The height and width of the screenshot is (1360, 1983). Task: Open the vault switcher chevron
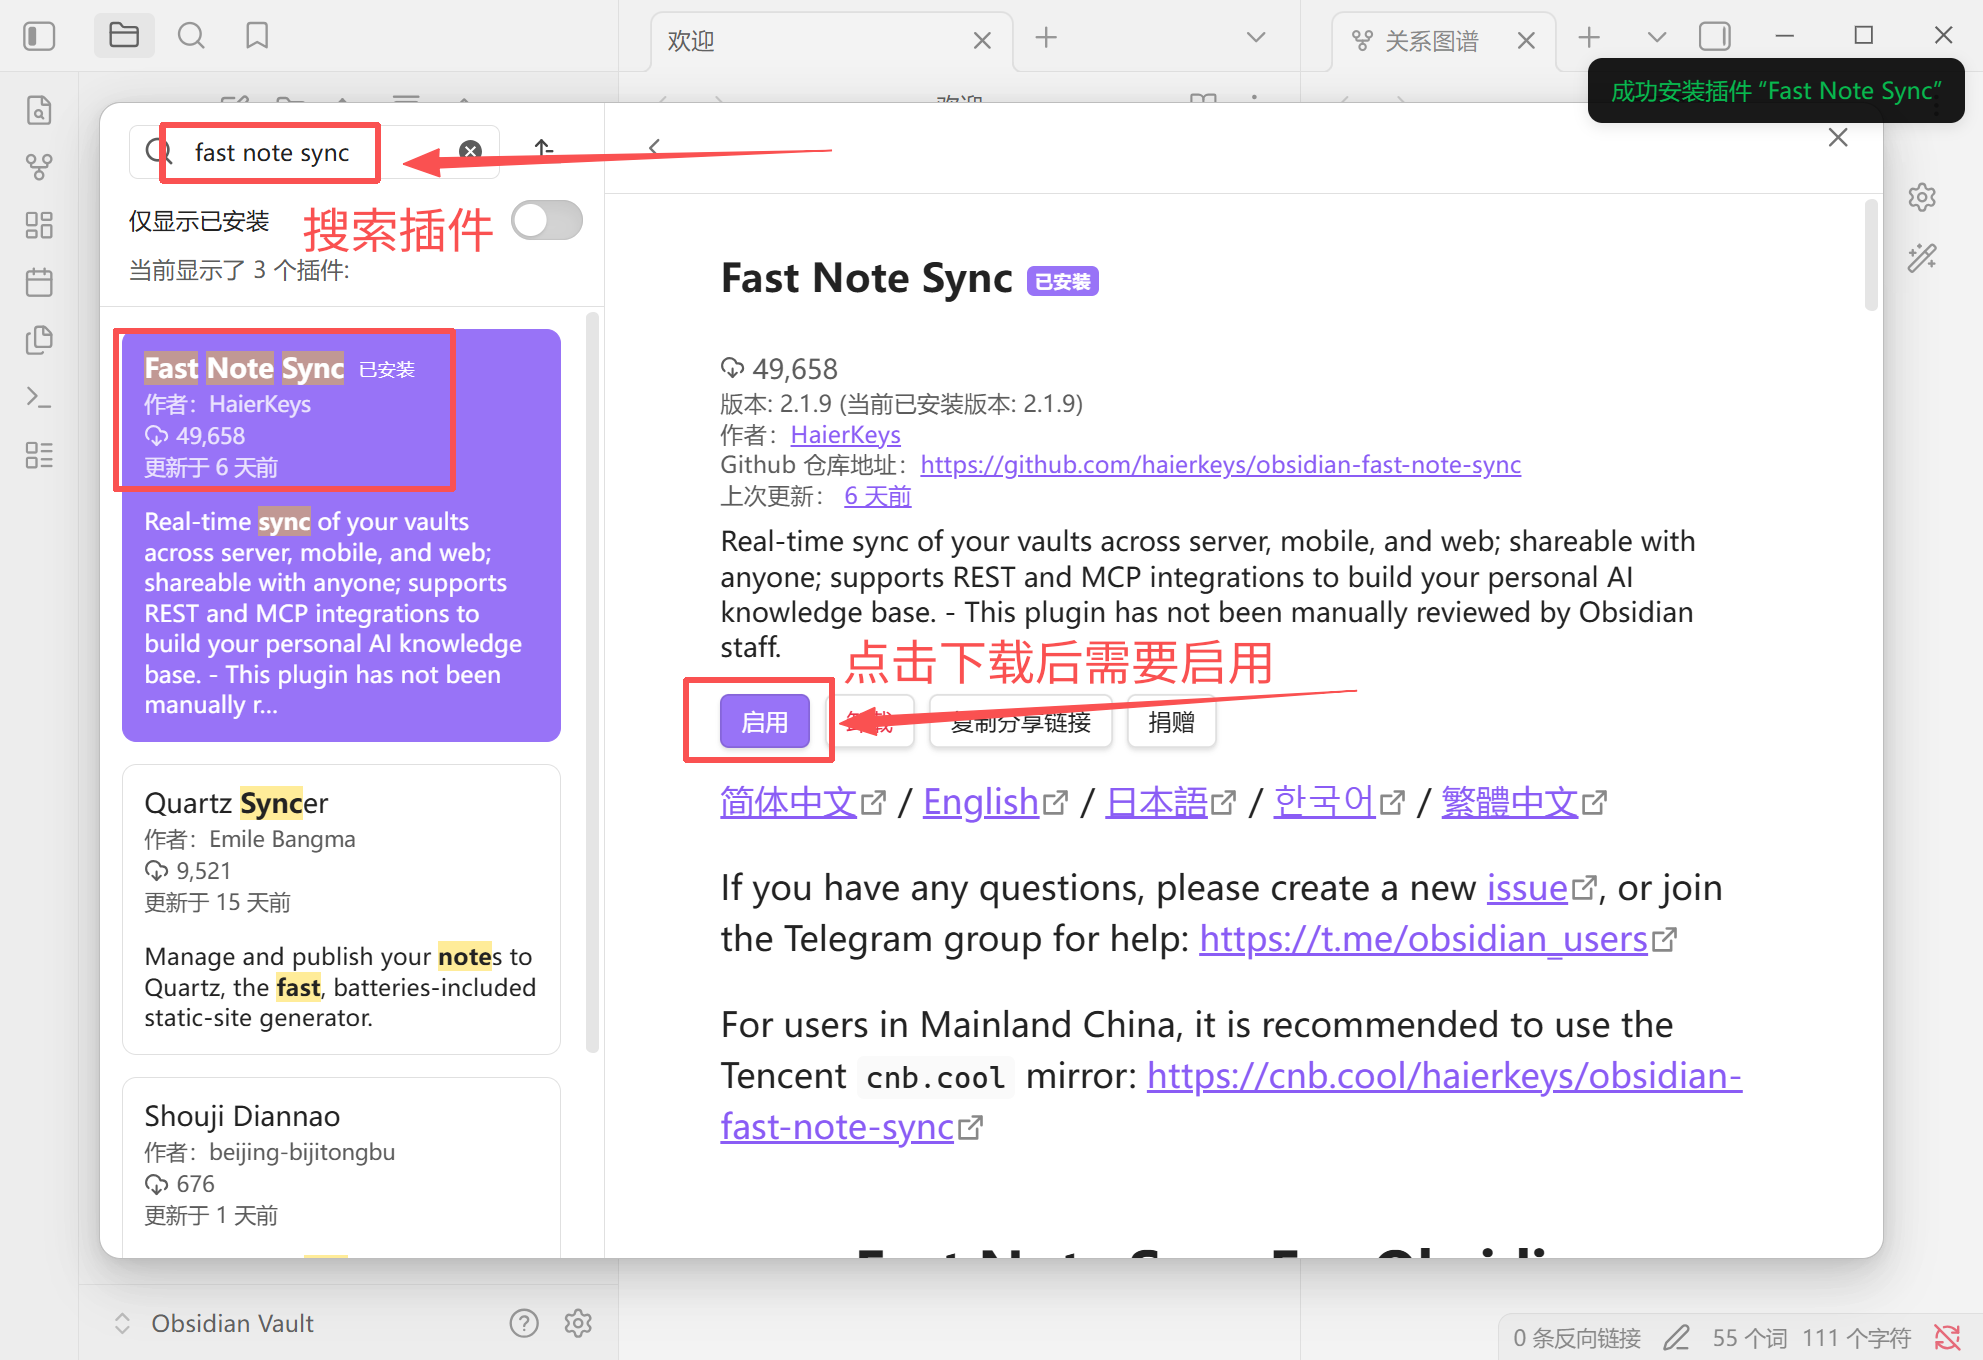(122, 1323)
